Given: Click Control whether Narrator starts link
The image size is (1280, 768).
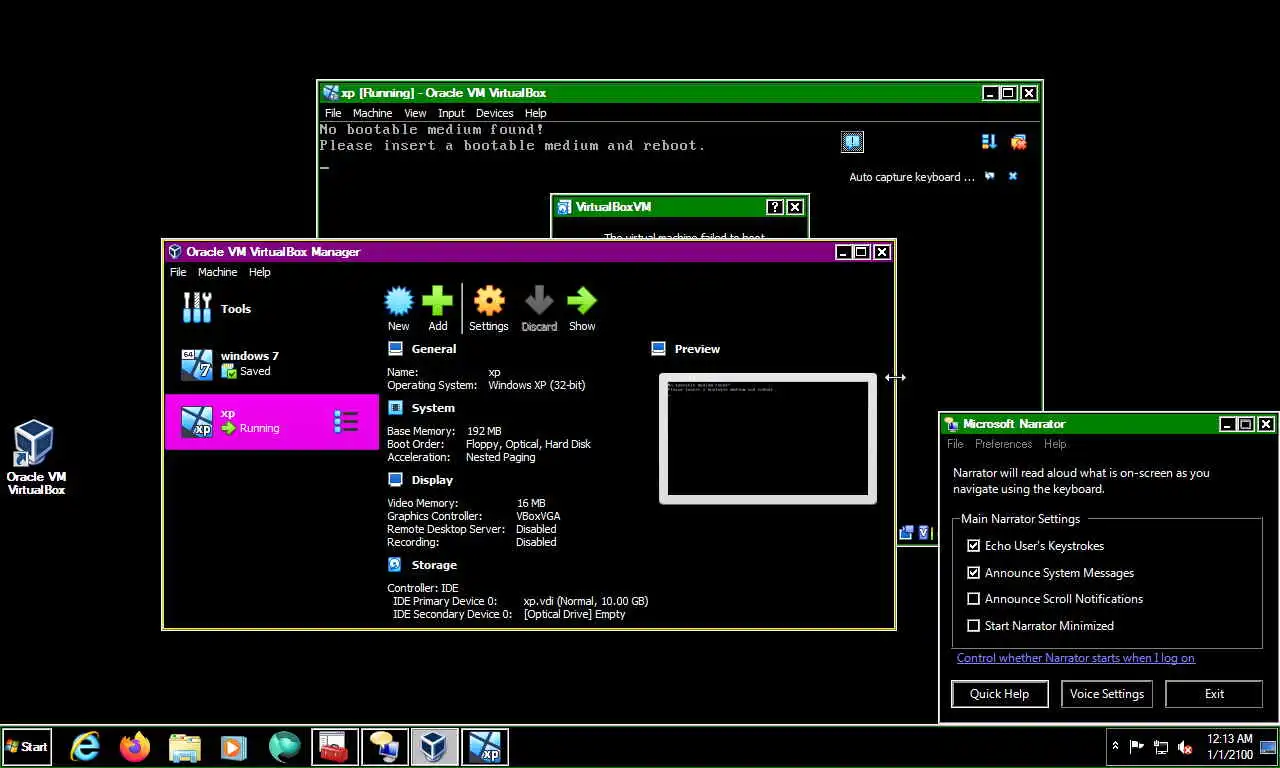Looking at the screenshot, I should coord(1076,658).
